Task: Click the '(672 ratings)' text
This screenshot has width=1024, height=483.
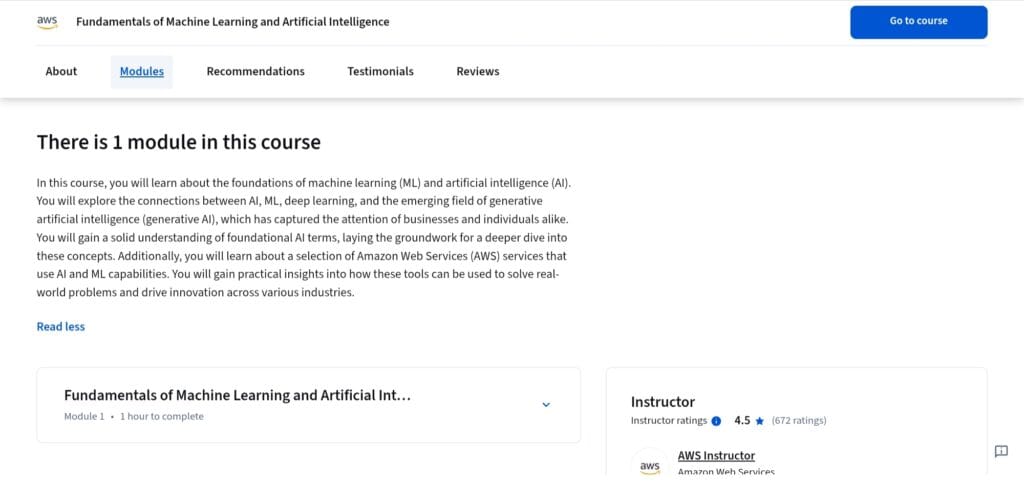Action: [799, 421]
